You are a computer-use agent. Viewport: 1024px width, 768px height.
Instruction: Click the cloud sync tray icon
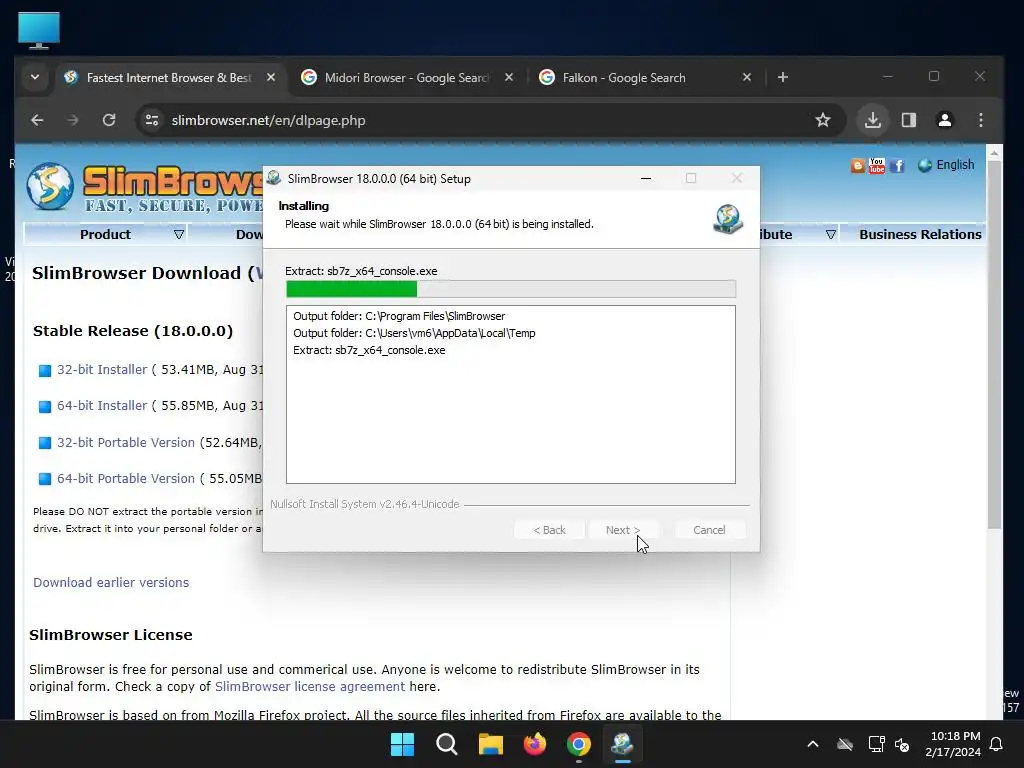[x=845, y=744]
